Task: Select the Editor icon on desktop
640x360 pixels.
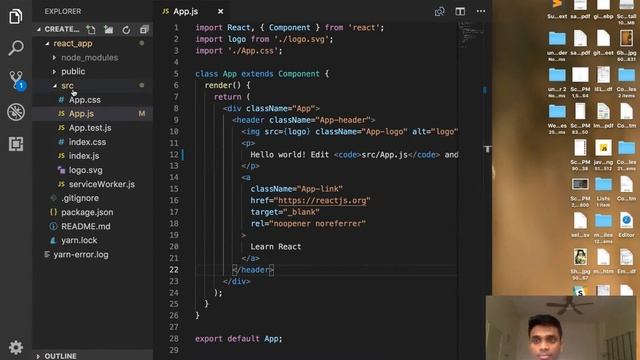Action: click(626, 225)
